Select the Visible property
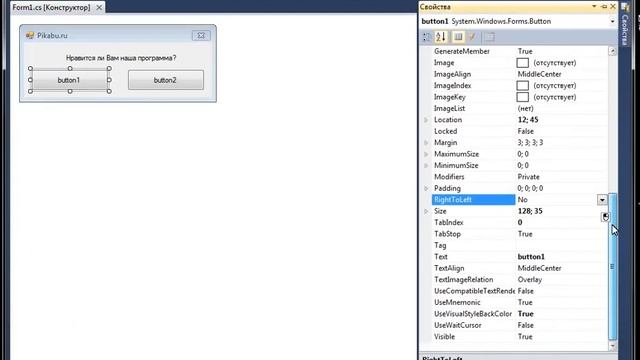This screenshot has height=360, width=640. pyautogui.click(x=520, y=337)
